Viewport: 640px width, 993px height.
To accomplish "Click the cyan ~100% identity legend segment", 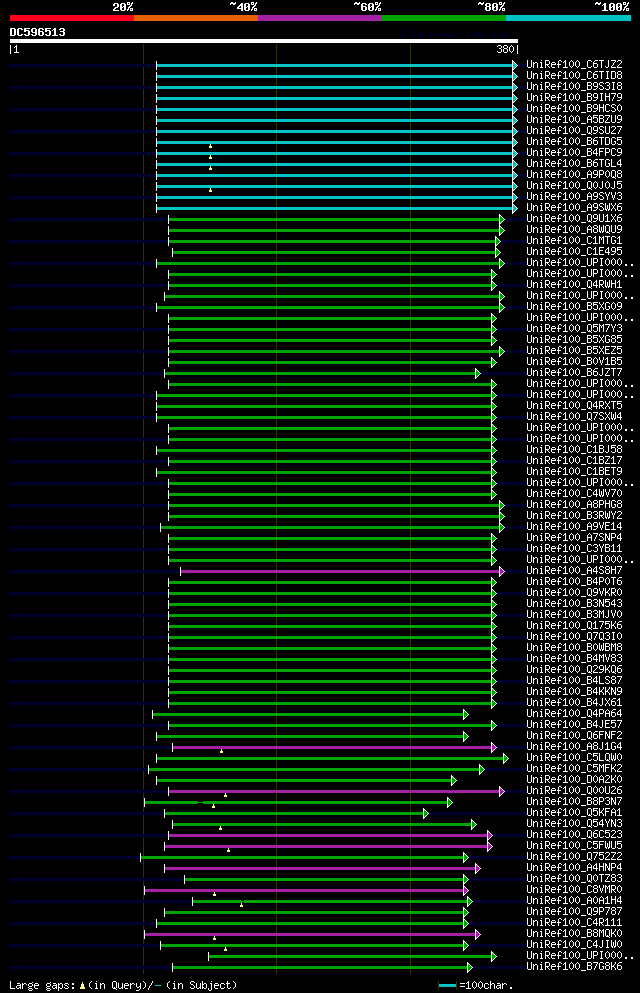I will (x=568, y=18).
